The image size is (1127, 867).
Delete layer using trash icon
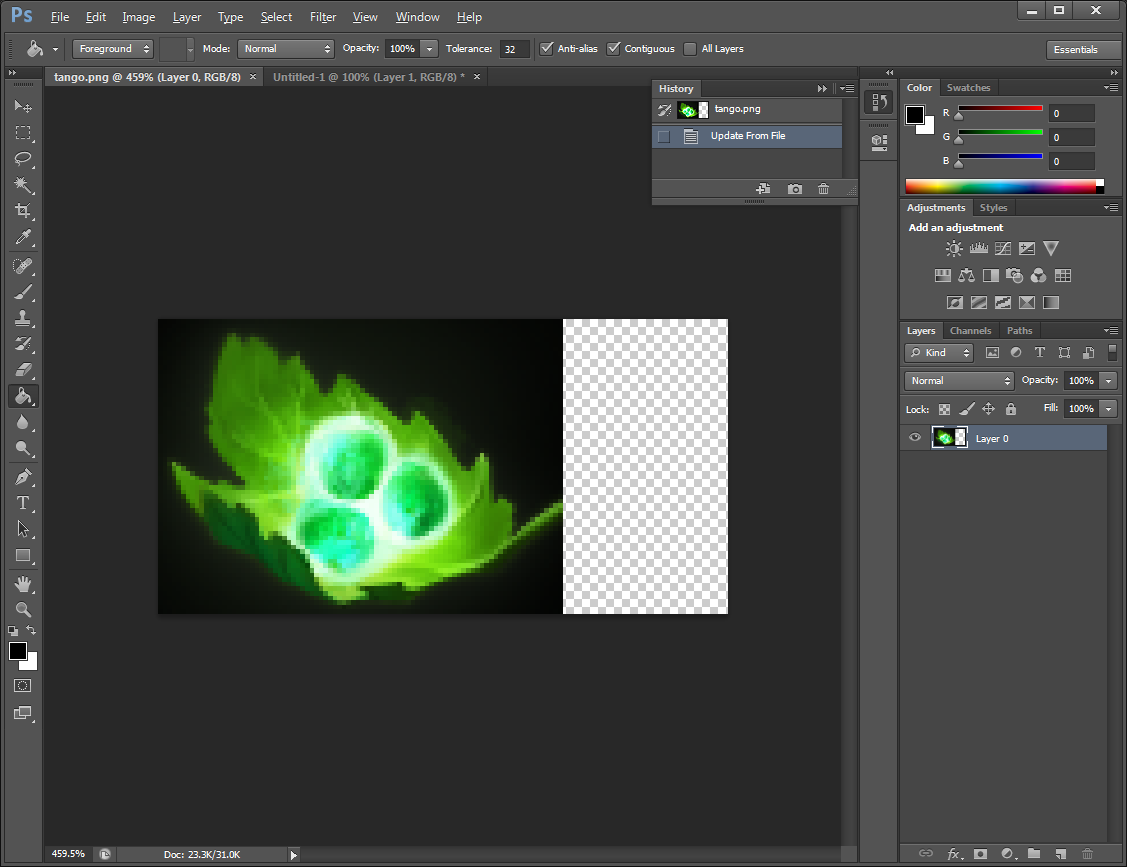tap(1087, 853)
